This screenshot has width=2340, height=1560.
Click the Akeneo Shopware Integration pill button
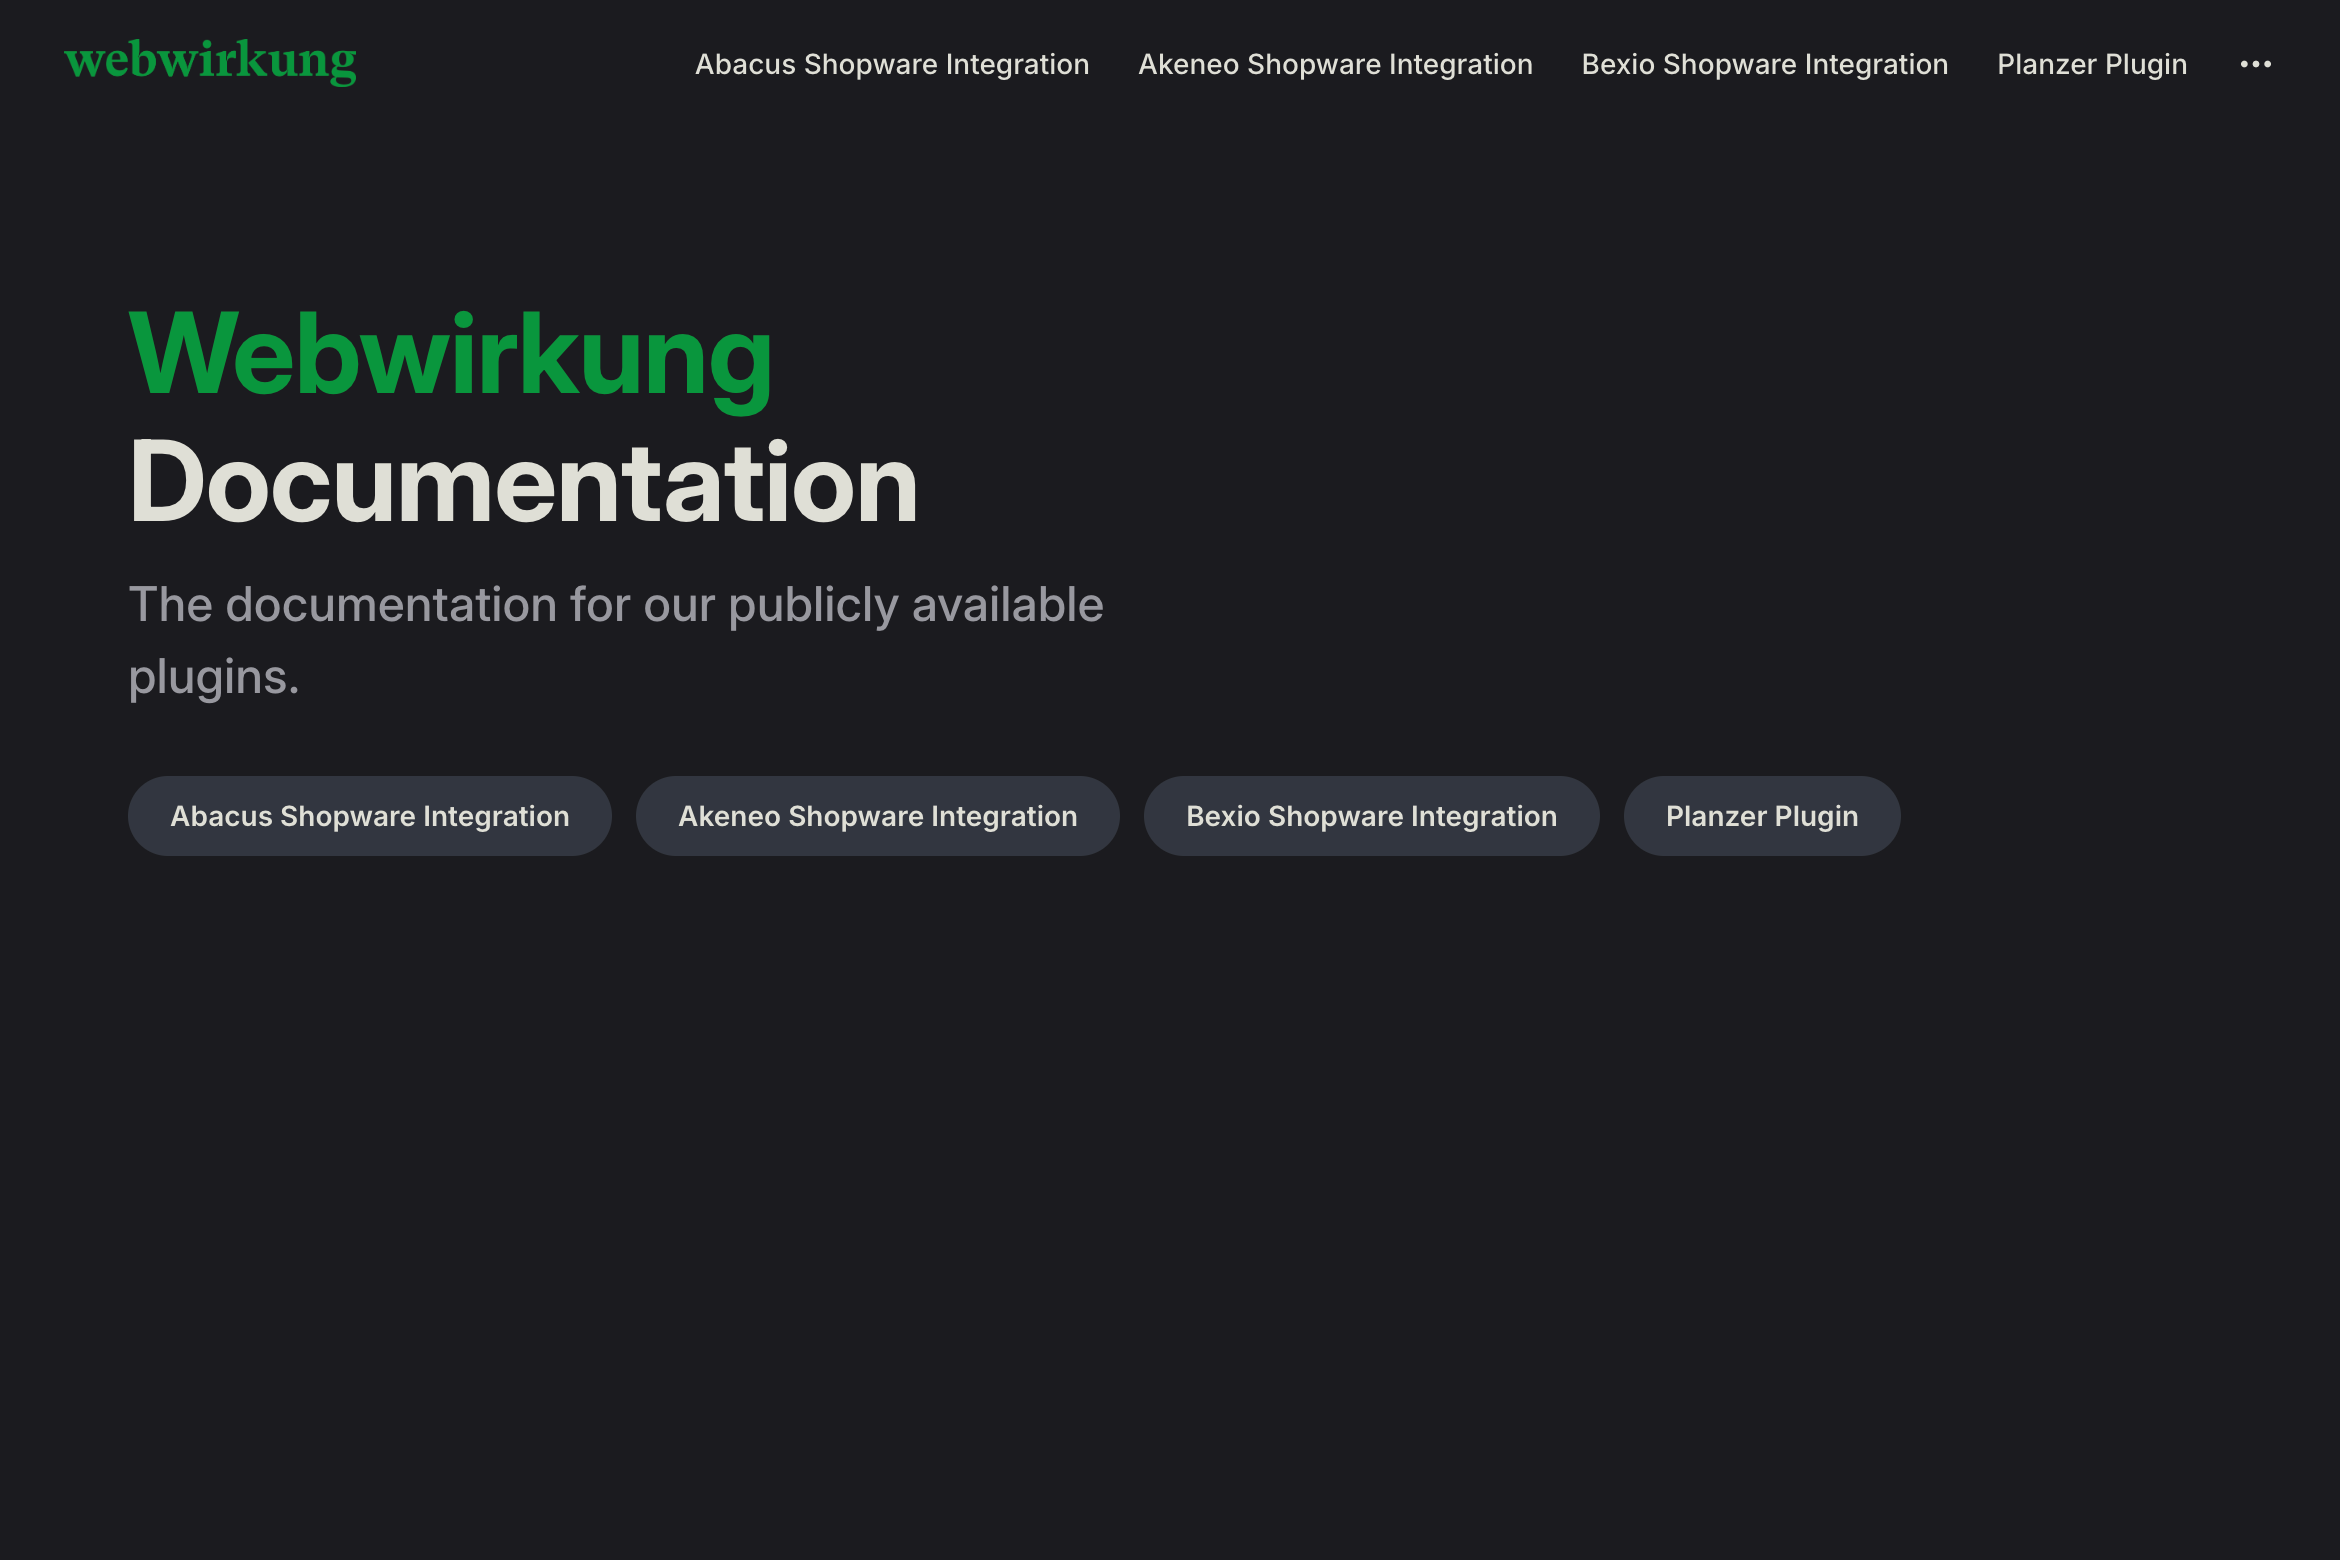tap(878, 816)
